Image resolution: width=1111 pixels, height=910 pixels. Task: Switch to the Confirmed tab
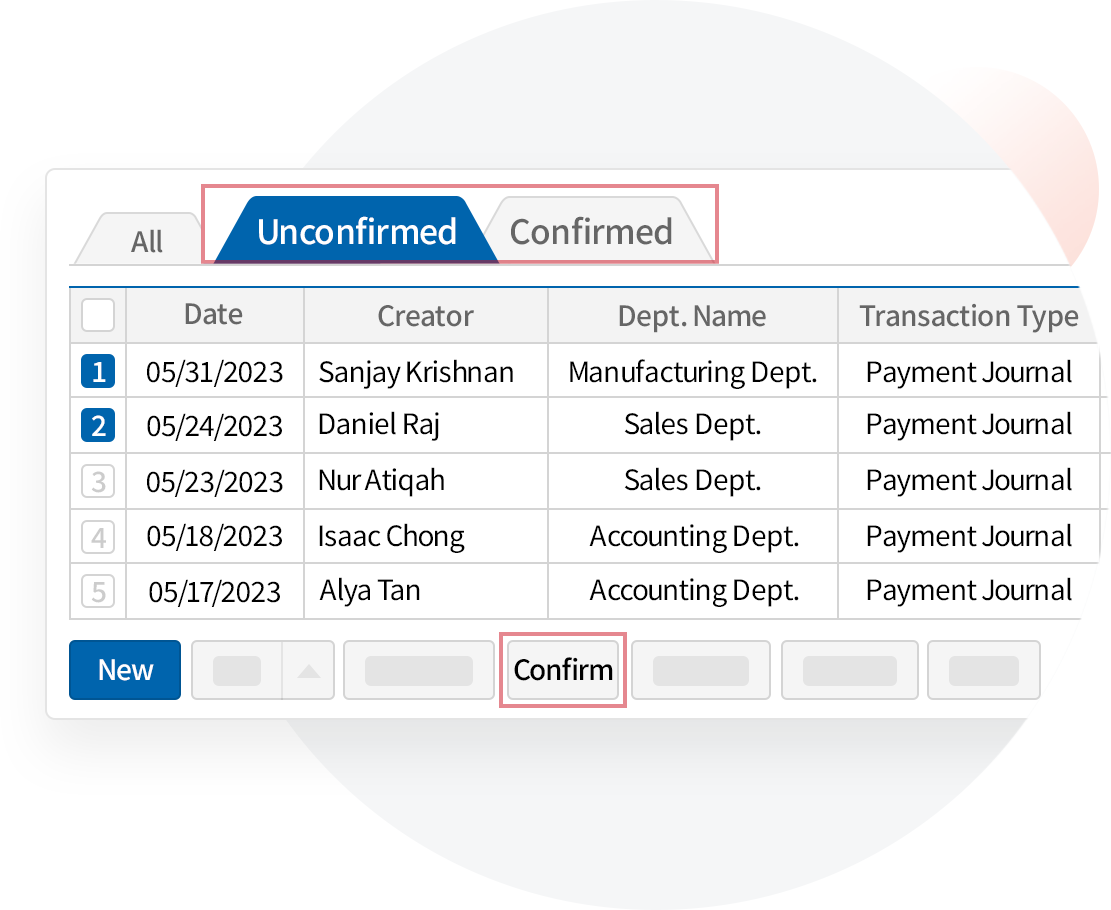[592, 231]
